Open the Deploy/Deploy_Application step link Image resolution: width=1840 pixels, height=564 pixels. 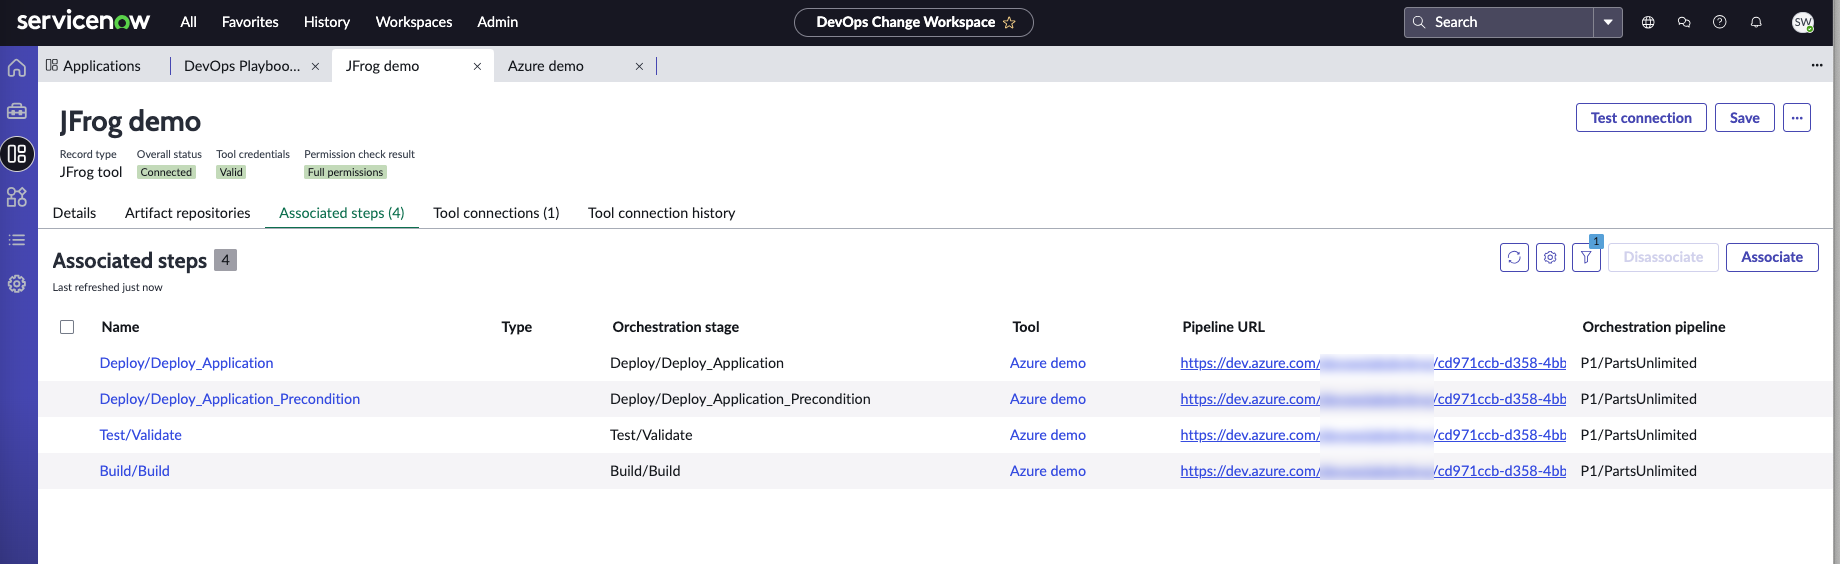click(186, 363)
